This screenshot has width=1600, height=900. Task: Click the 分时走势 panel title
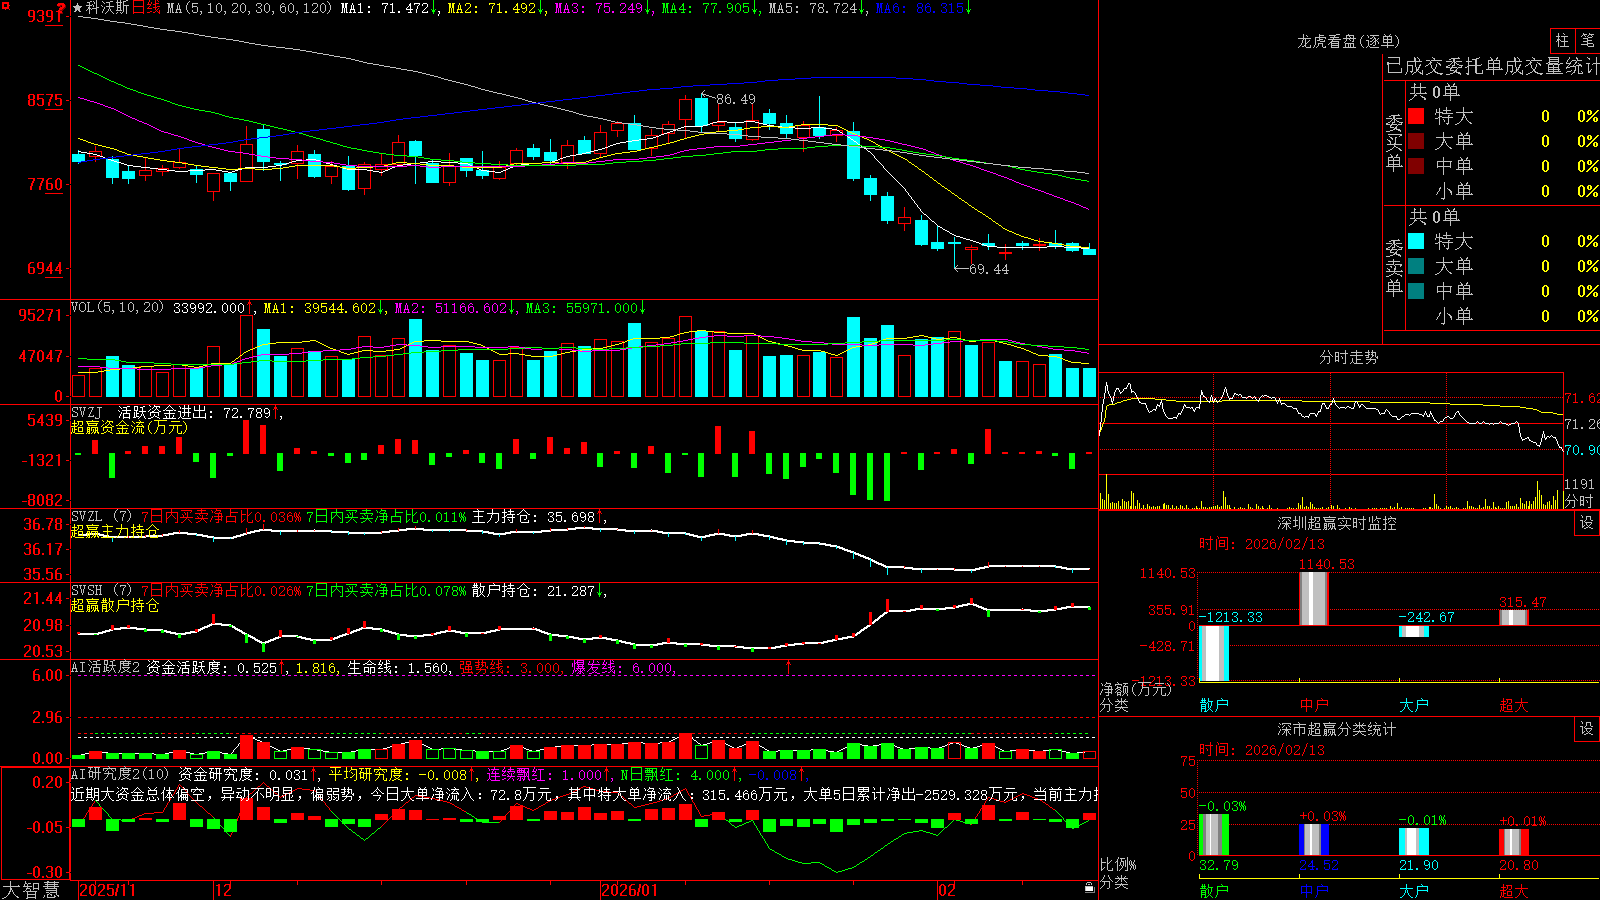tap(1348, 357)
